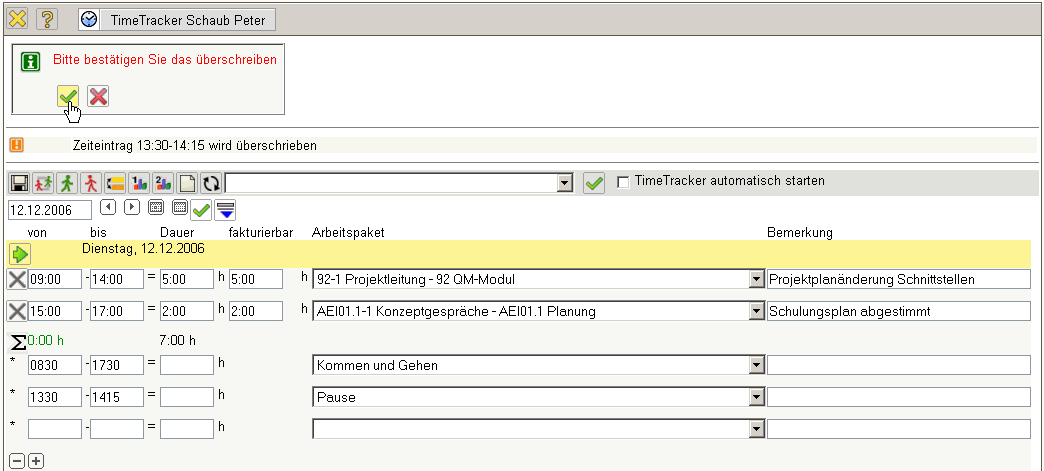The width and height of the screenshot is (1044, 471).
Task: Click the save floppy disk icon
Action: [x=19, y=183]
